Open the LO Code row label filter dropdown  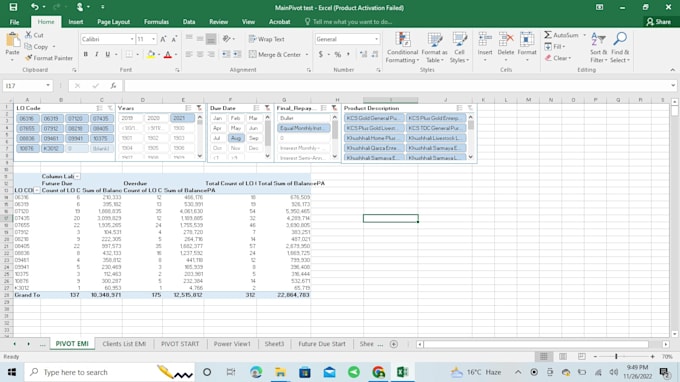(37, 190)
